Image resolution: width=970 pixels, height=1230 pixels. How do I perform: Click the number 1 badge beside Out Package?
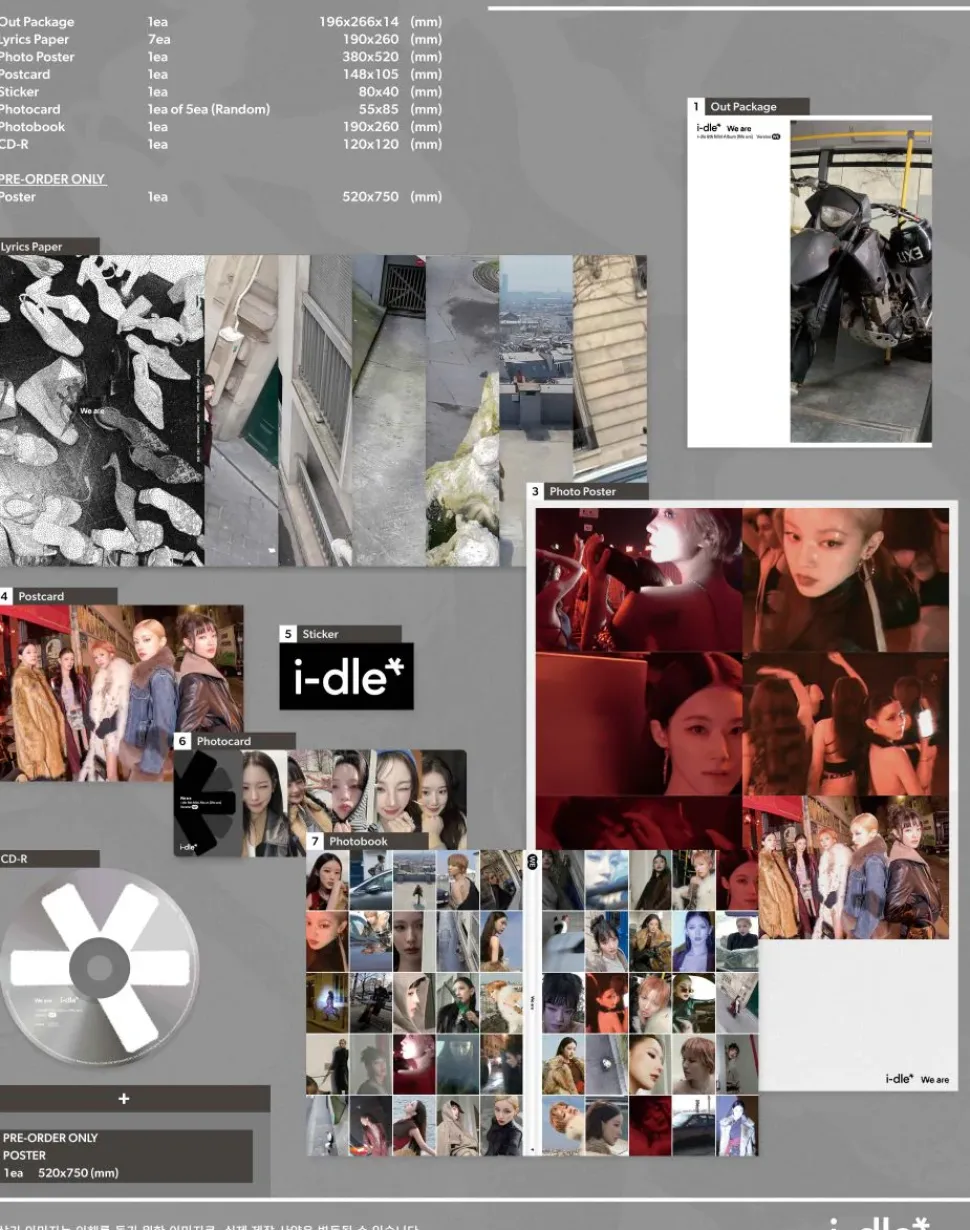pyautogui.click(x=696, y=107)
